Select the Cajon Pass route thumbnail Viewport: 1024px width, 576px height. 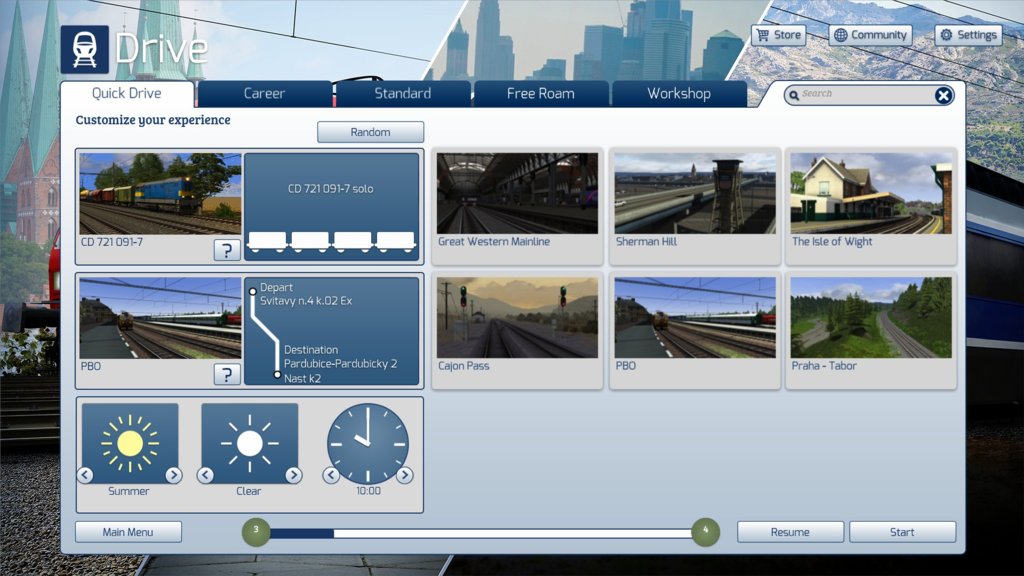click(517, 318)
